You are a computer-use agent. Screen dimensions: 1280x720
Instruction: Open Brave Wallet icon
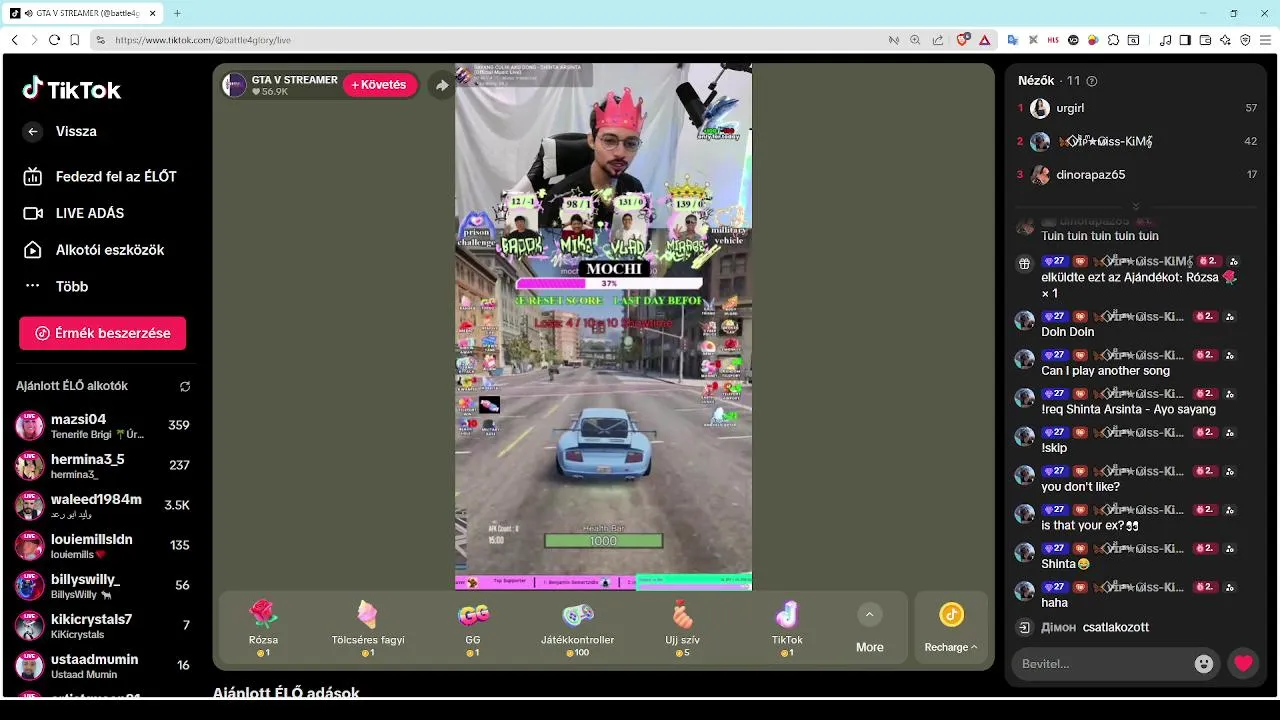pyautogui.click(x=1205, y=40)
